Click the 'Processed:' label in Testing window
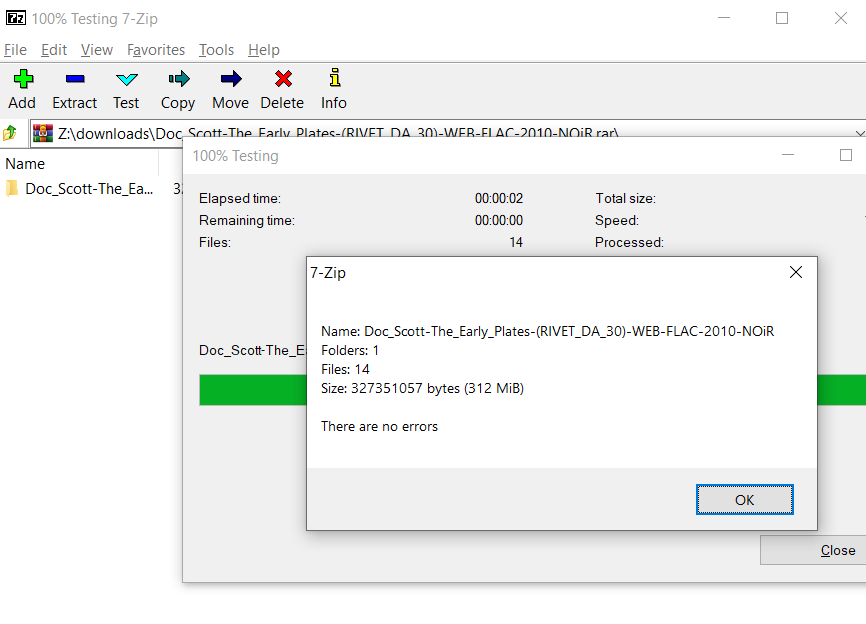This screenshot has height=624, width=866. click(629, 242)
